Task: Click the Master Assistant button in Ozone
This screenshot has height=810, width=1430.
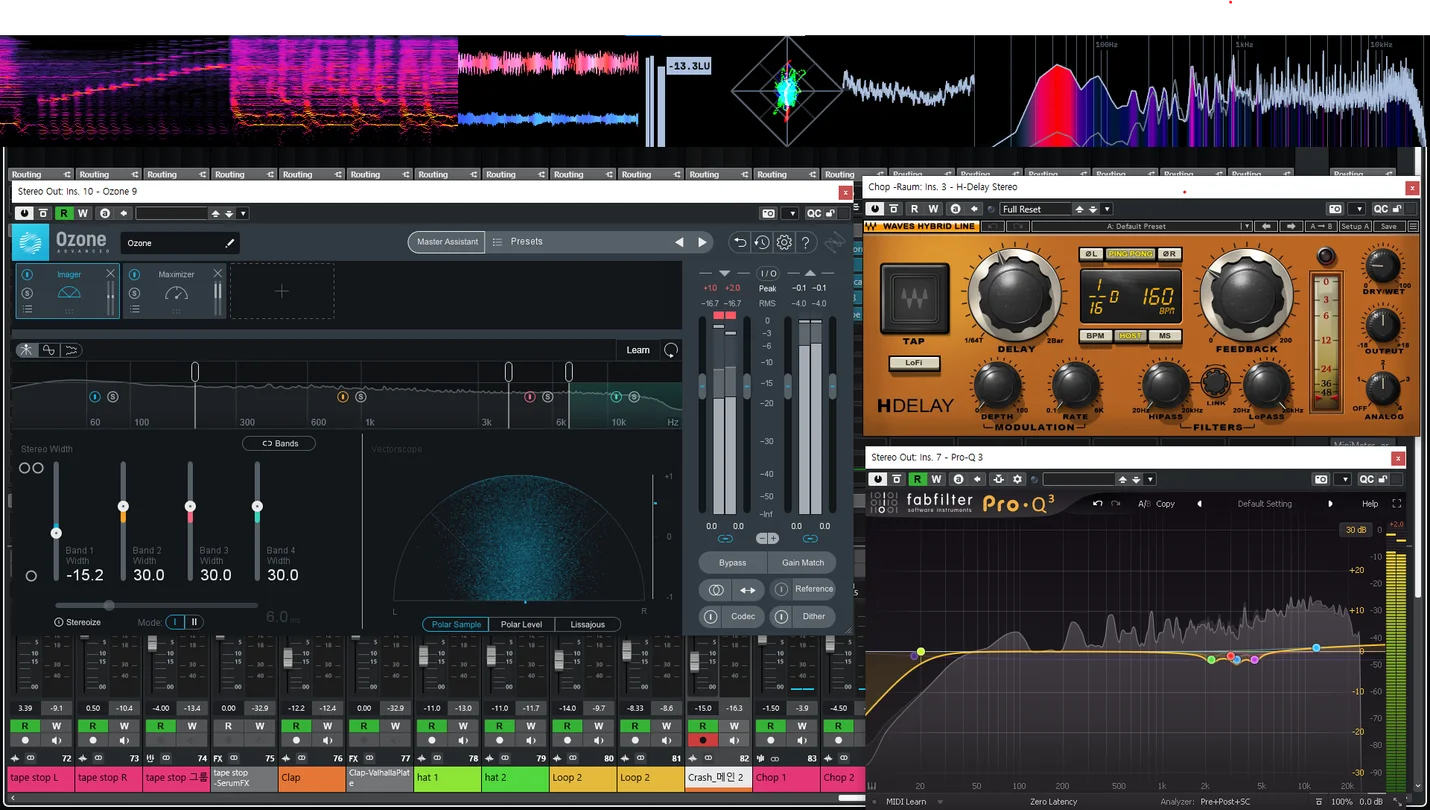Action: (x=447, y=242)
